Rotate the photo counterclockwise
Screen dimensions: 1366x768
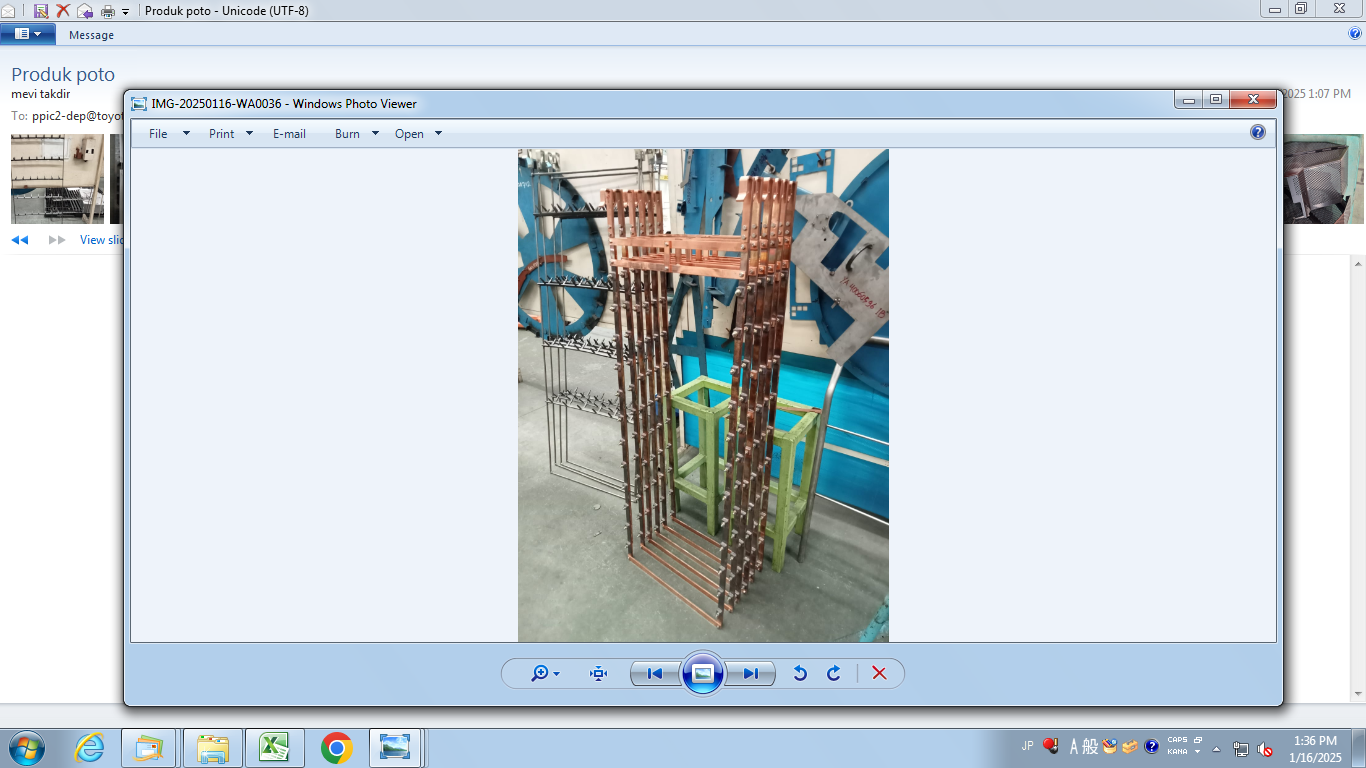(800, 674)
